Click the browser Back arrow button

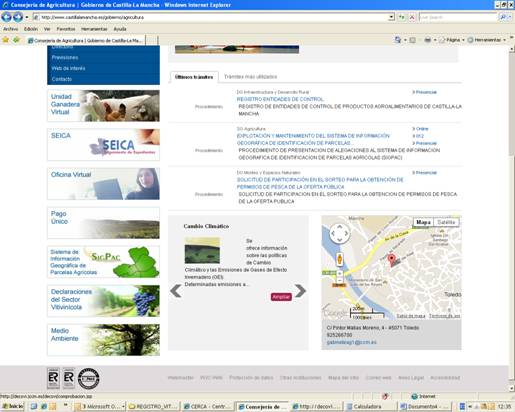click(7, 17)
